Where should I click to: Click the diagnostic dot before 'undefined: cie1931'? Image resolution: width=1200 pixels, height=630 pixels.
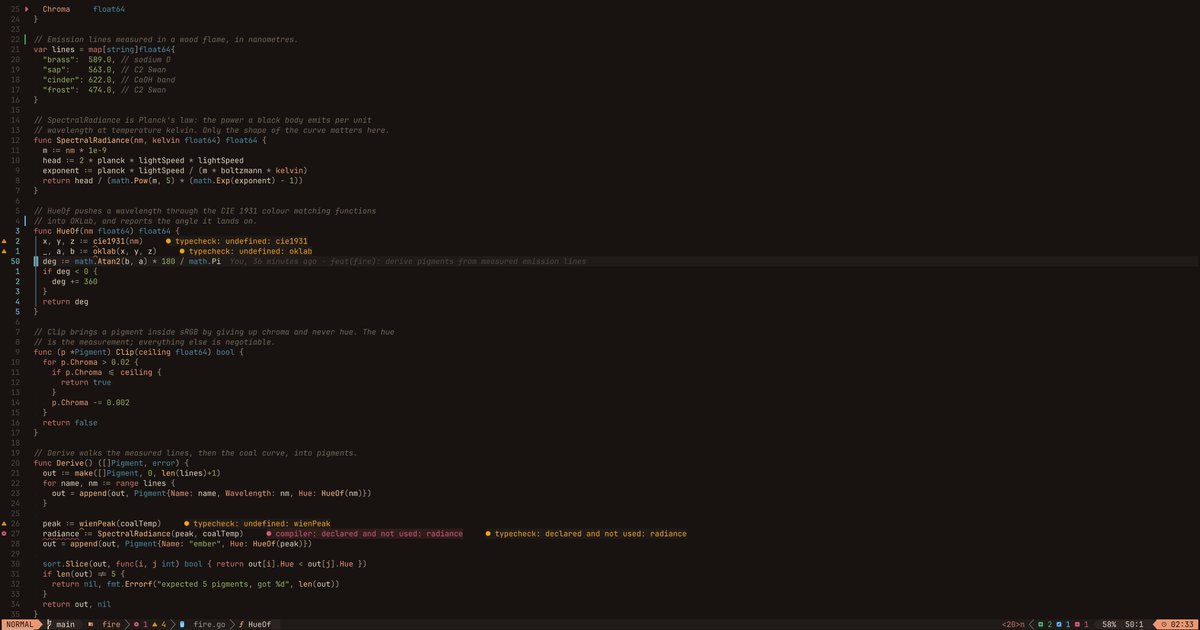tap(168, 242)
